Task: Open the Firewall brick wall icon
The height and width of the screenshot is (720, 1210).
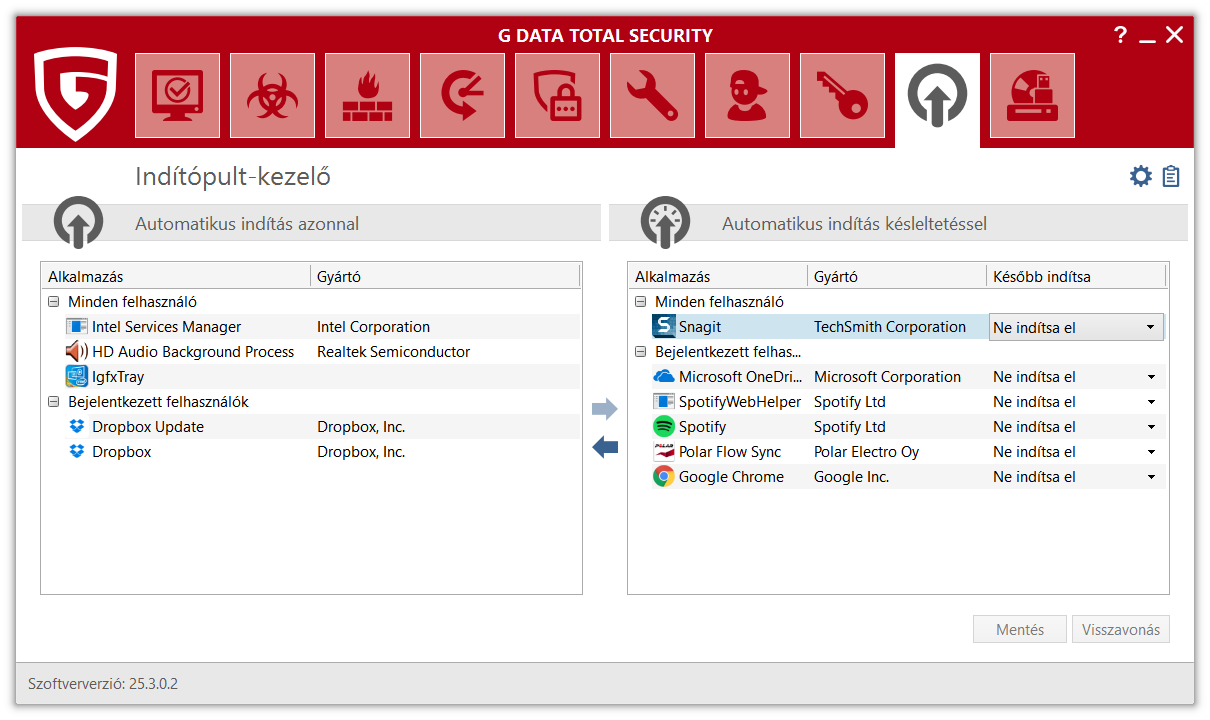Action: [367, 95]
